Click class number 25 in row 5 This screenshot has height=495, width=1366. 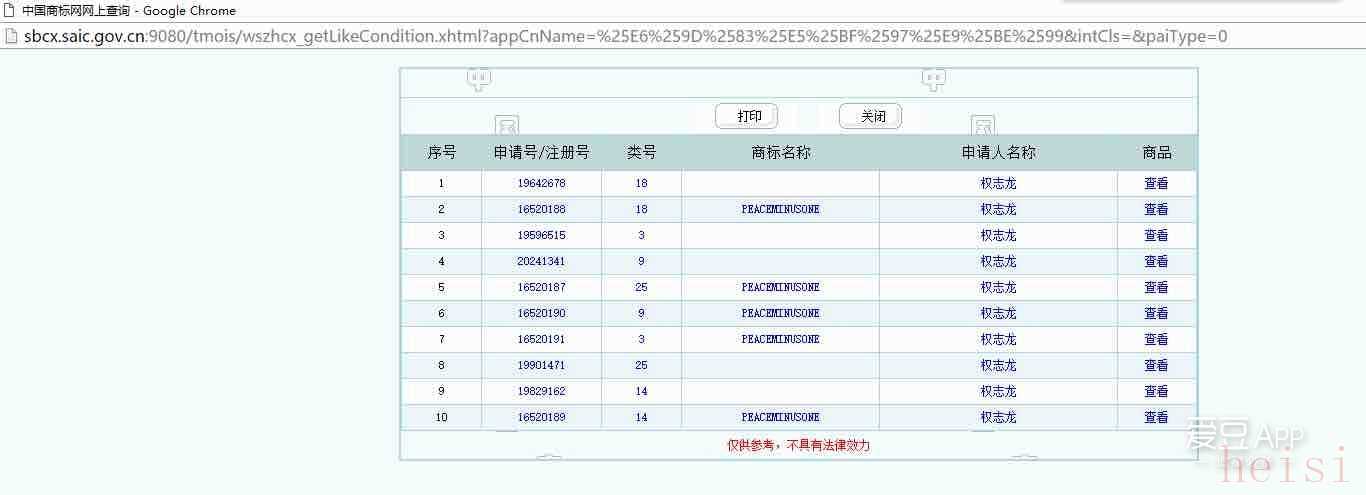(641, 288)
